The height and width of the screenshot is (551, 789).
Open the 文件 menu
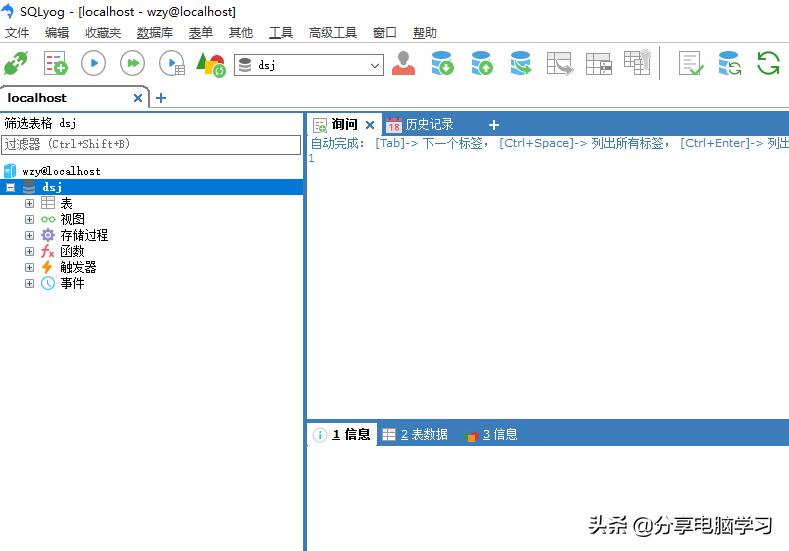[17, 33]
